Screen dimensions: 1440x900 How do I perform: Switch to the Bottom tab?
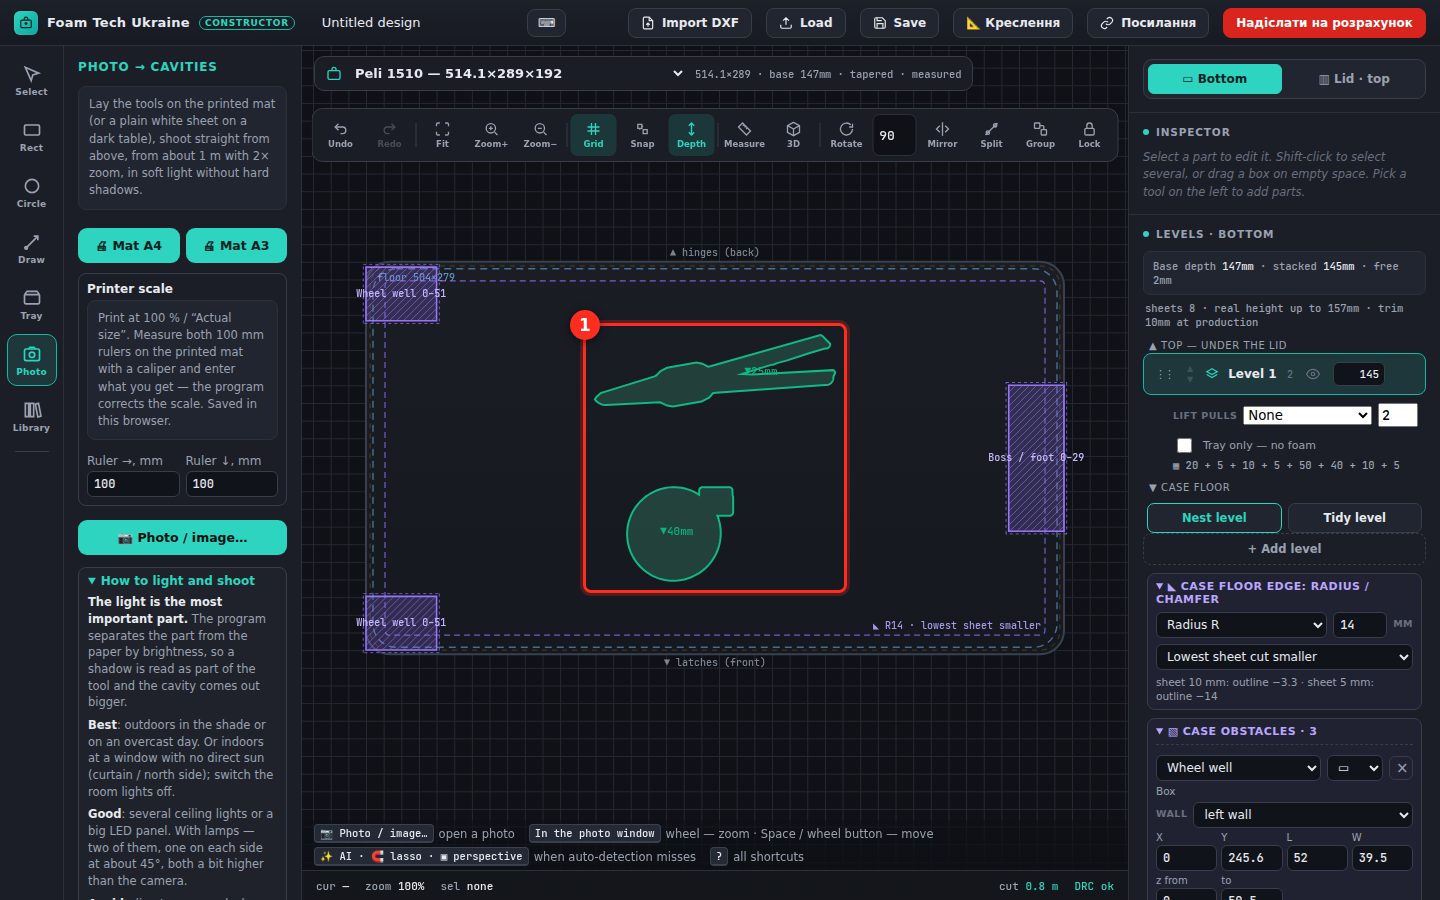pyautogui.click(x=1214, y=78)
